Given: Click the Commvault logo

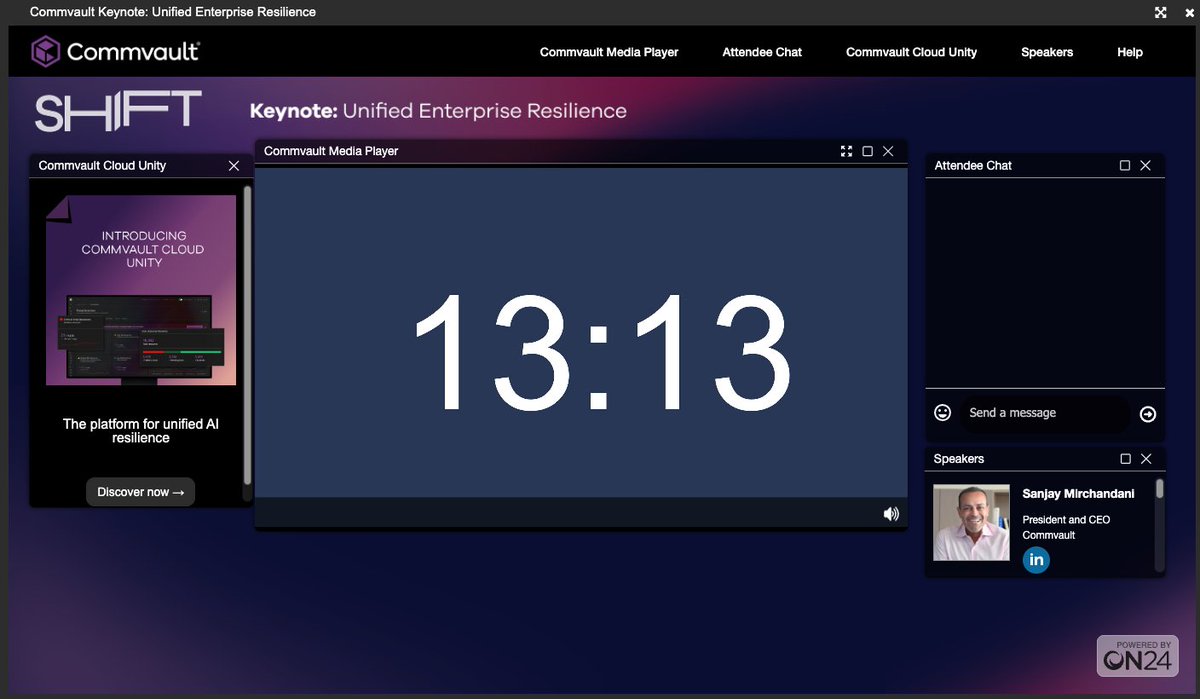Looking at the screenshot, I should pyautogui.click(x=115, y=51).
